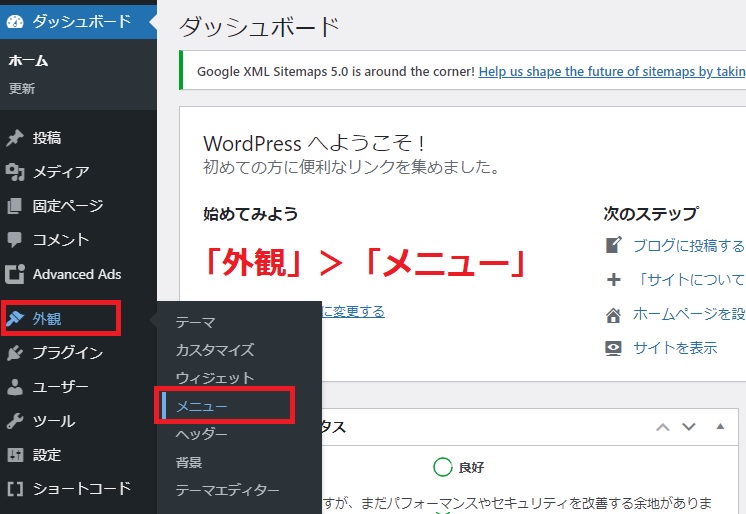This screenshot has width=746, height=514.
Task: Click the 次のステップ heading
Action: pos(651,214)
